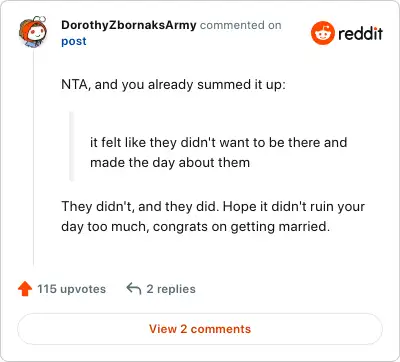Click the orange upvote arrow icon

click(25, 289)
